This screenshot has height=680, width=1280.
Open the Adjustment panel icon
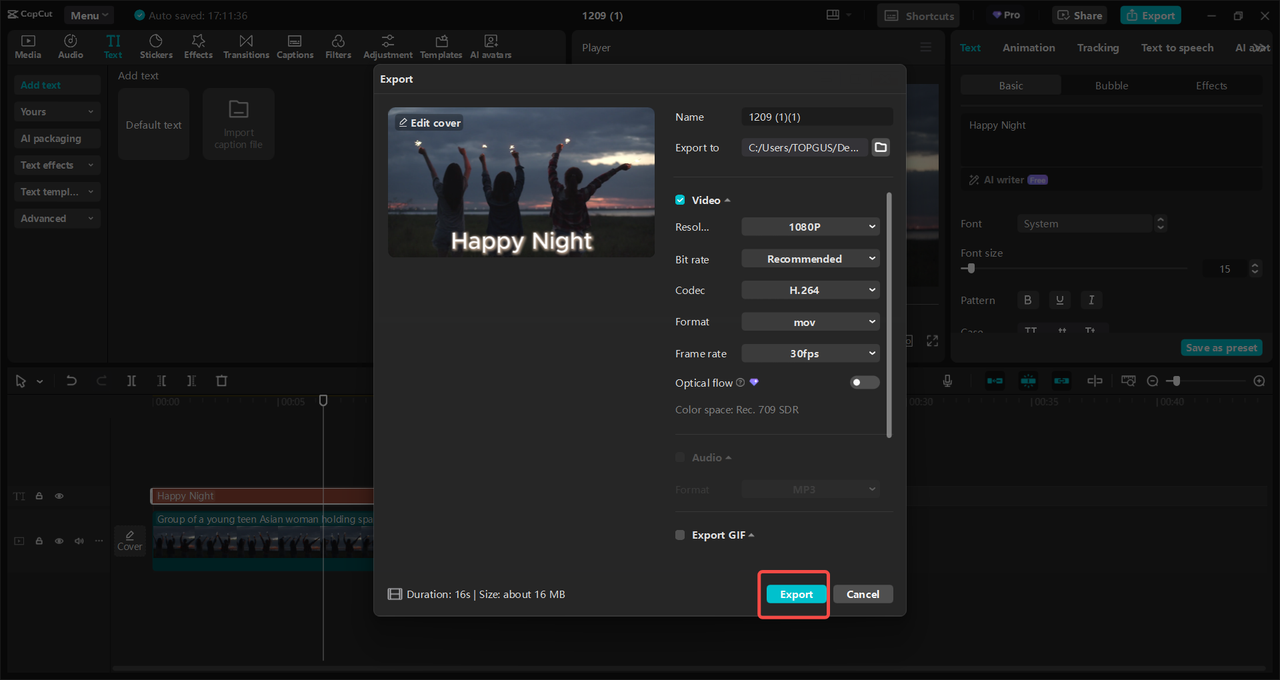tap(388, 46)
